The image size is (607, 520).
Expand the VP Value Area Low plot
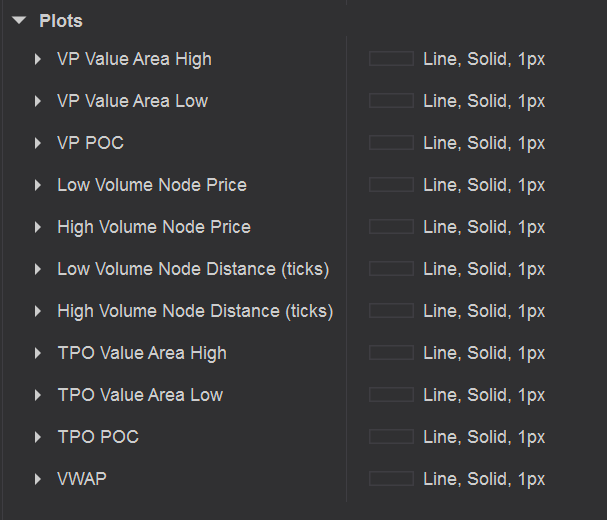click(x=38, y=101)
